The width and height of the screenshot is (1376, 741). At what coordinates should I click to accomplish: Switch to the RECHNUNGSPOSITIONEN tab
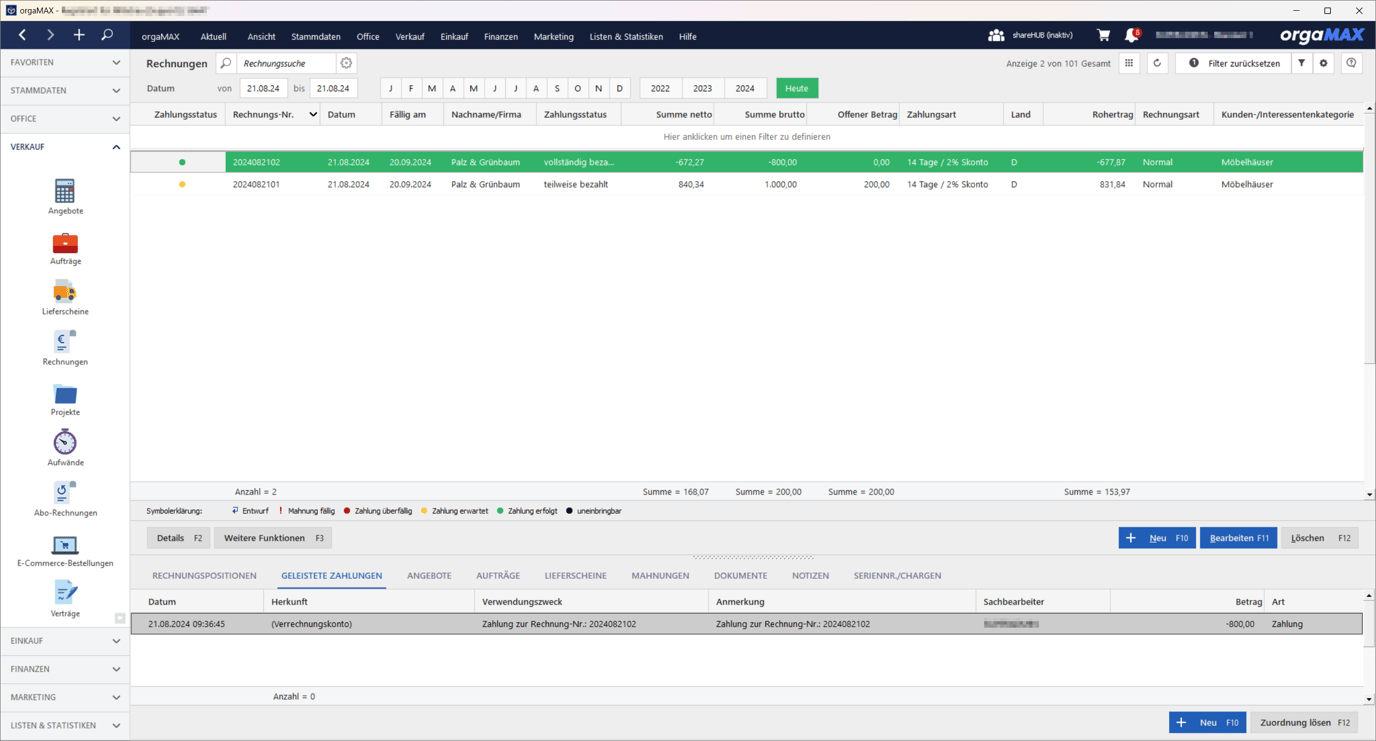click(204, 576)
